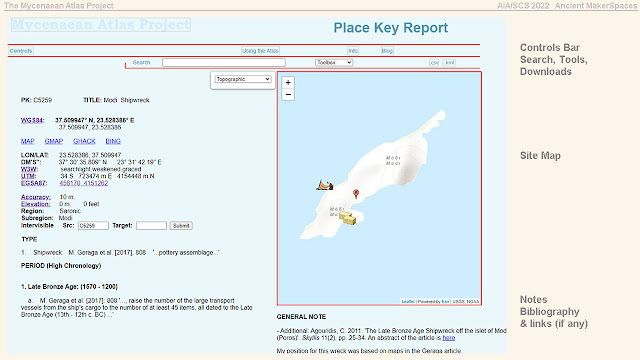Open the Leaflet attribution link
Image resolution: width=640 pixels, height=360 pixels.
(x=408, y=302)
